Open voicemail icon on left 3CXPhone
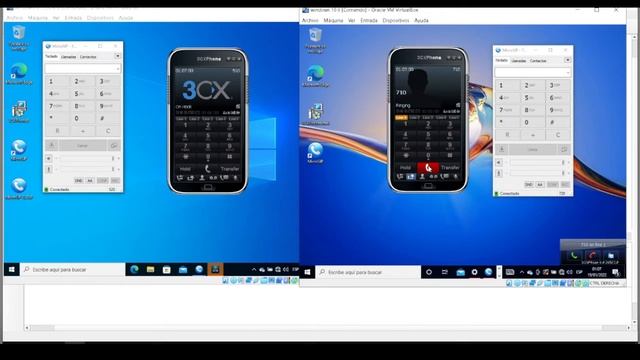The width and height of the screenshot is (640, 360). click(213, 178)
